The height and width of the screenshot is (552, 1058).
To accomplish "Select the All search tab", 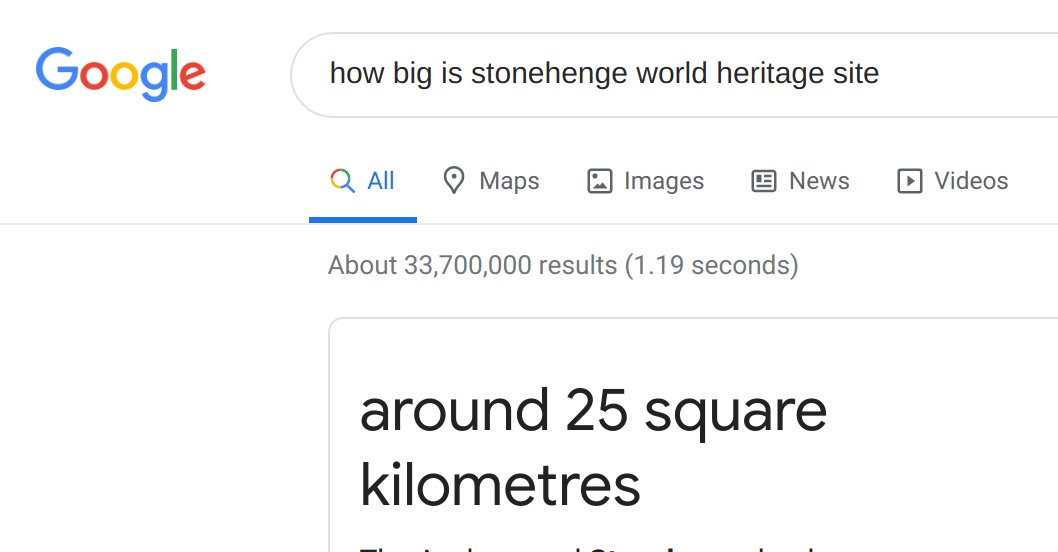I will (362, 181).
